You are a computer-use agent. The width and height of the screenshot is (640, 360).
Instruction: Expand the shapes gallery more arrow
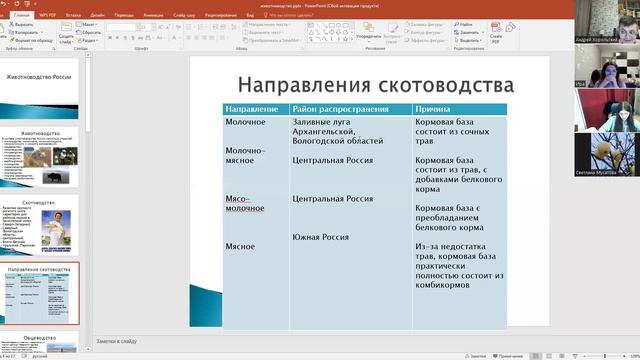click(352, 39)
